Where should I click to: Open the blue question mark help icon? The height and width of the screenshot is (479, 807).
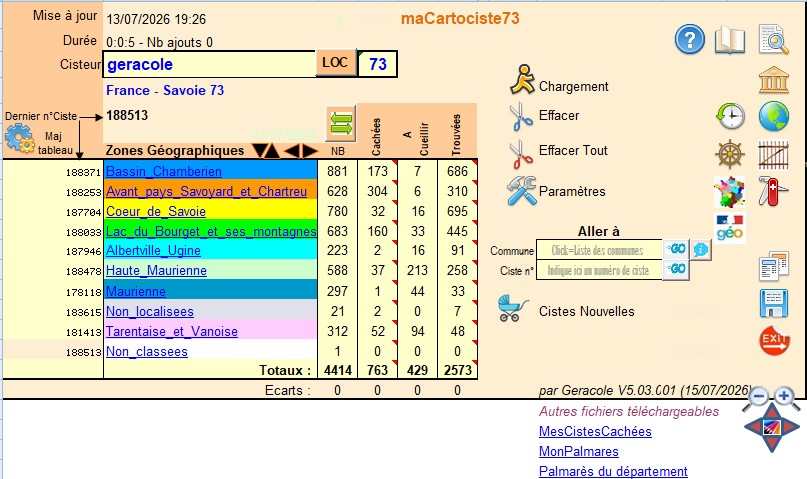click(x=689, y=39)
